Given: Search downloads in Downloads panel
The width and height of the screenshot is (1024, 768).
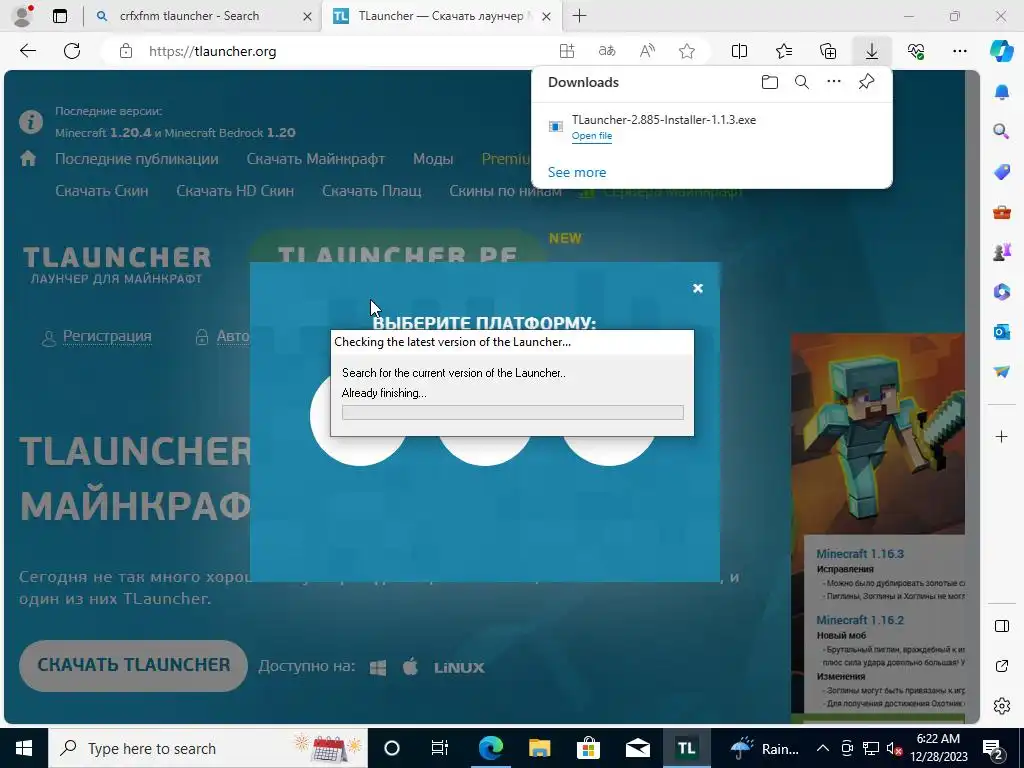Looking at the screenshot, I should pyautogui.click(x=802, y=82).
